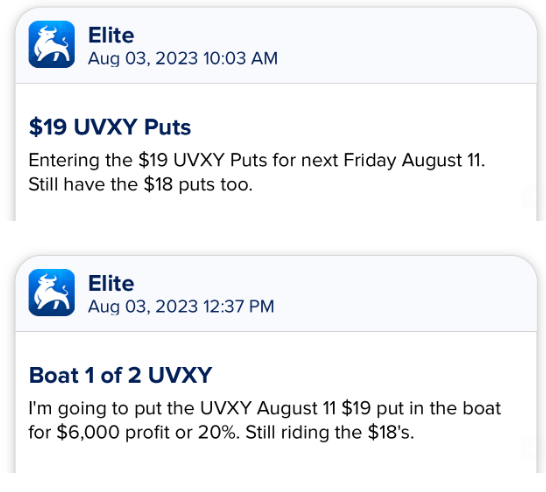Click the "2023" year in the 10:03 AM timestamp

point(177,58)
